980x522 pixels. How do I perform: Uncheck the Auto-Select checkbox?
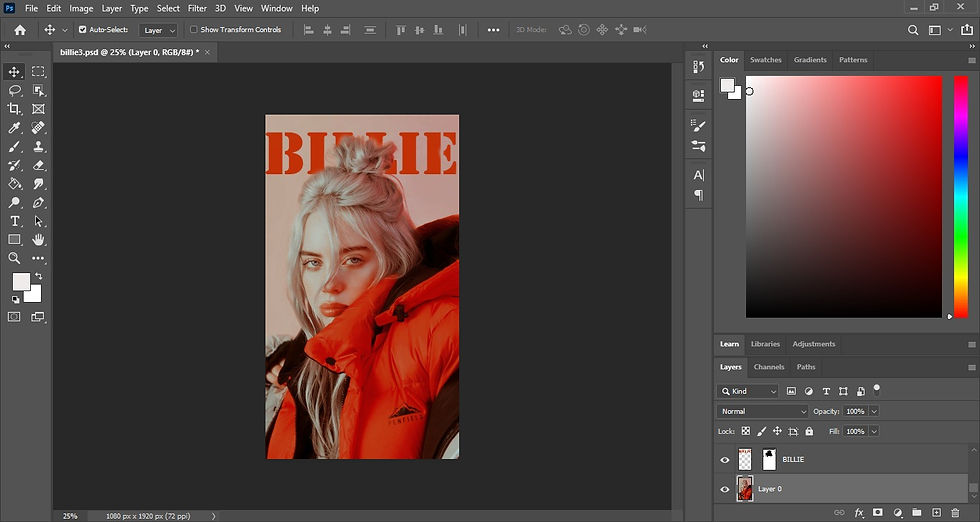click(83, 30)
